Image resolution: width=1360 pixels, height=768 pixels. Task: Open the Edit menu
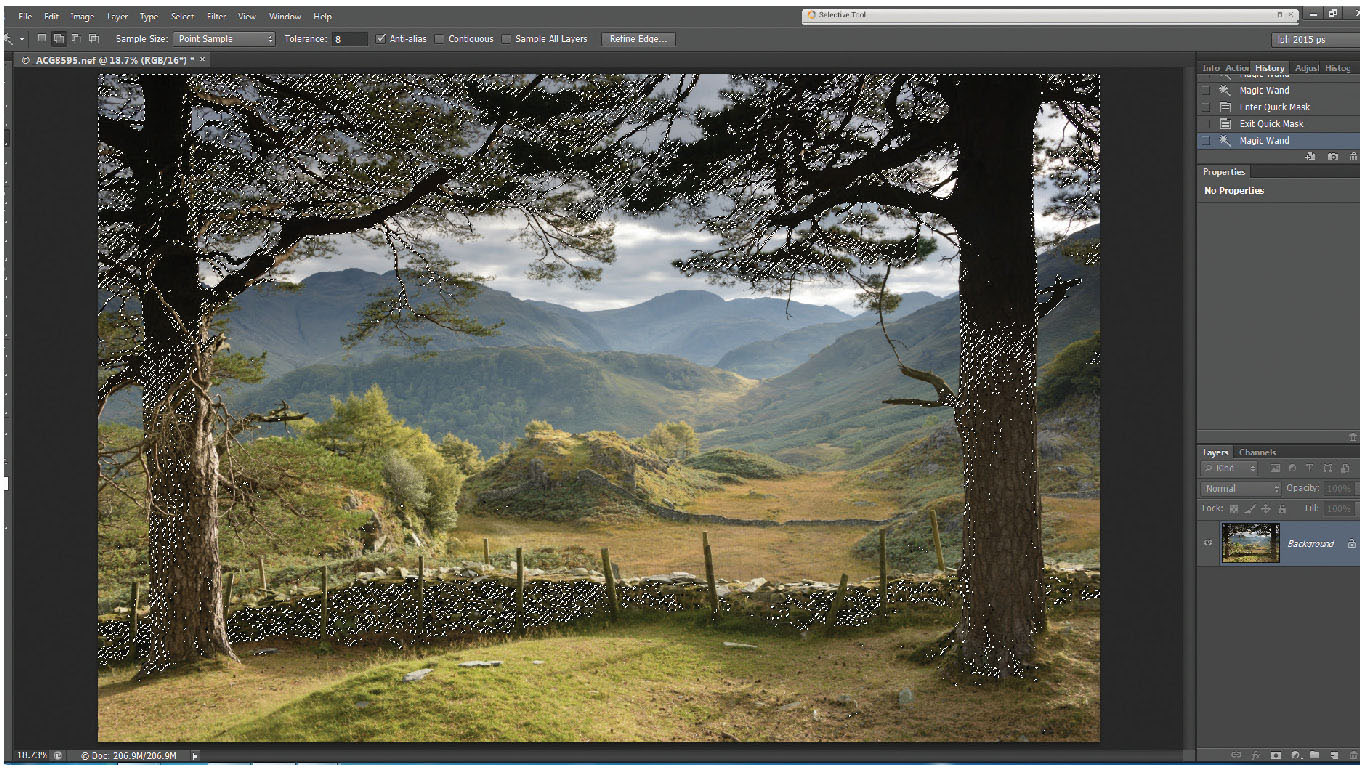tap(51, 16)
